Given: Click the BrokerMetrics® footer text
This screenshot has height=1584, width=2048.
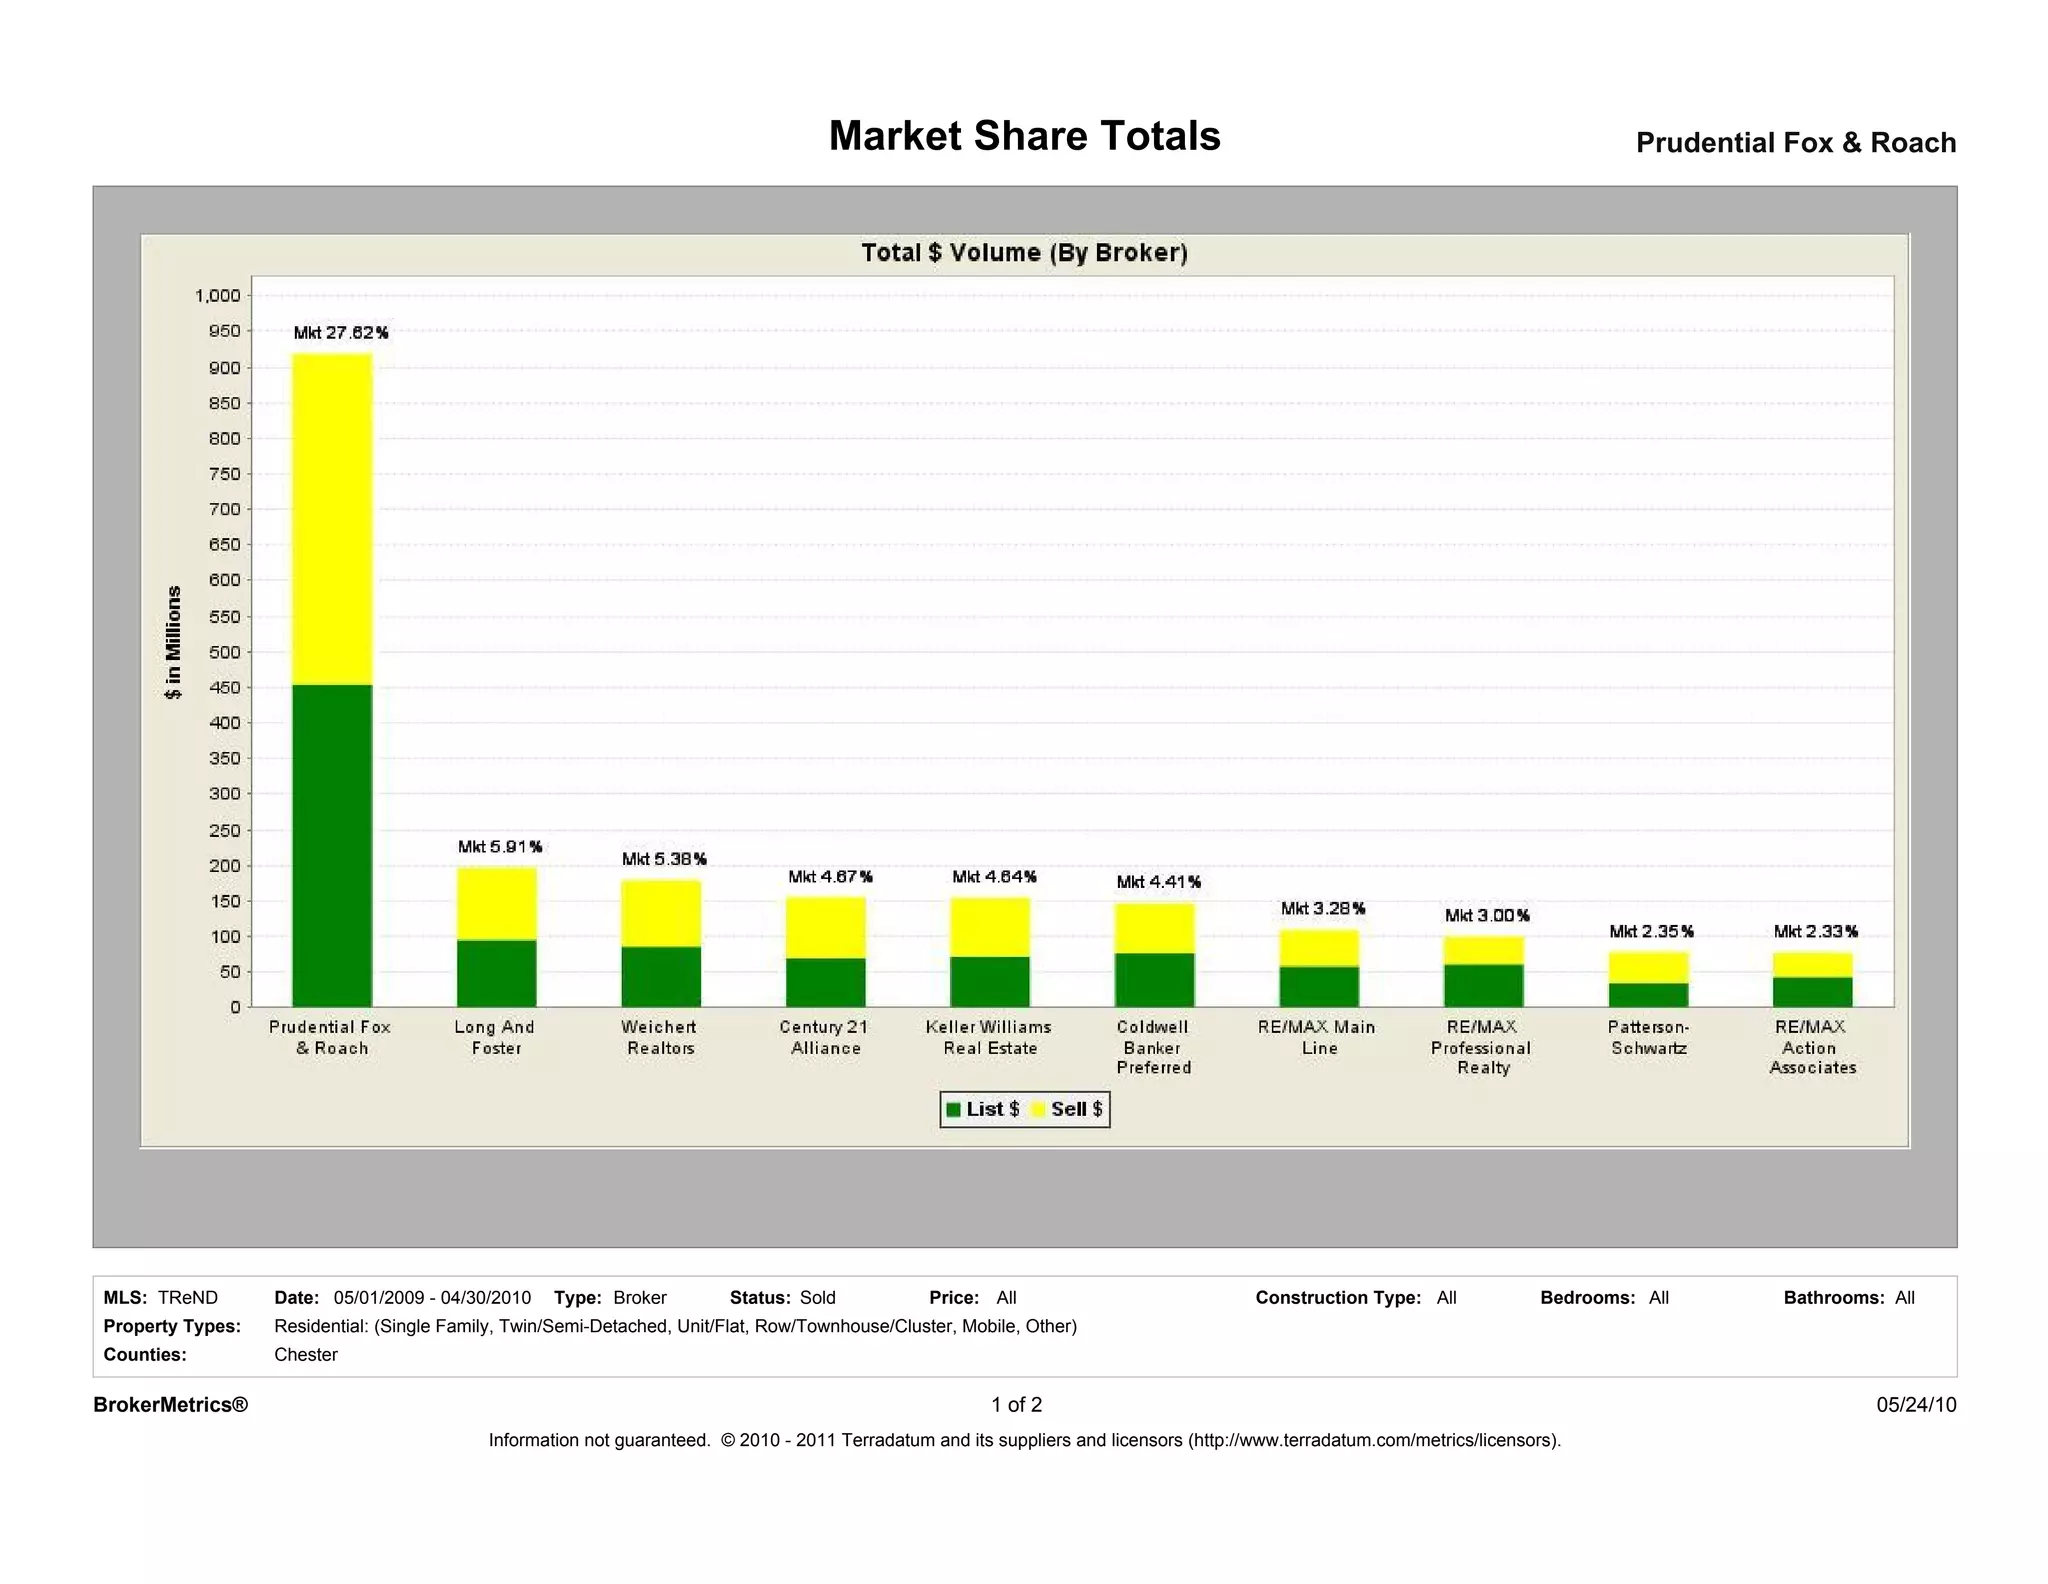Looking at the screenshot, I should 171,1404.
